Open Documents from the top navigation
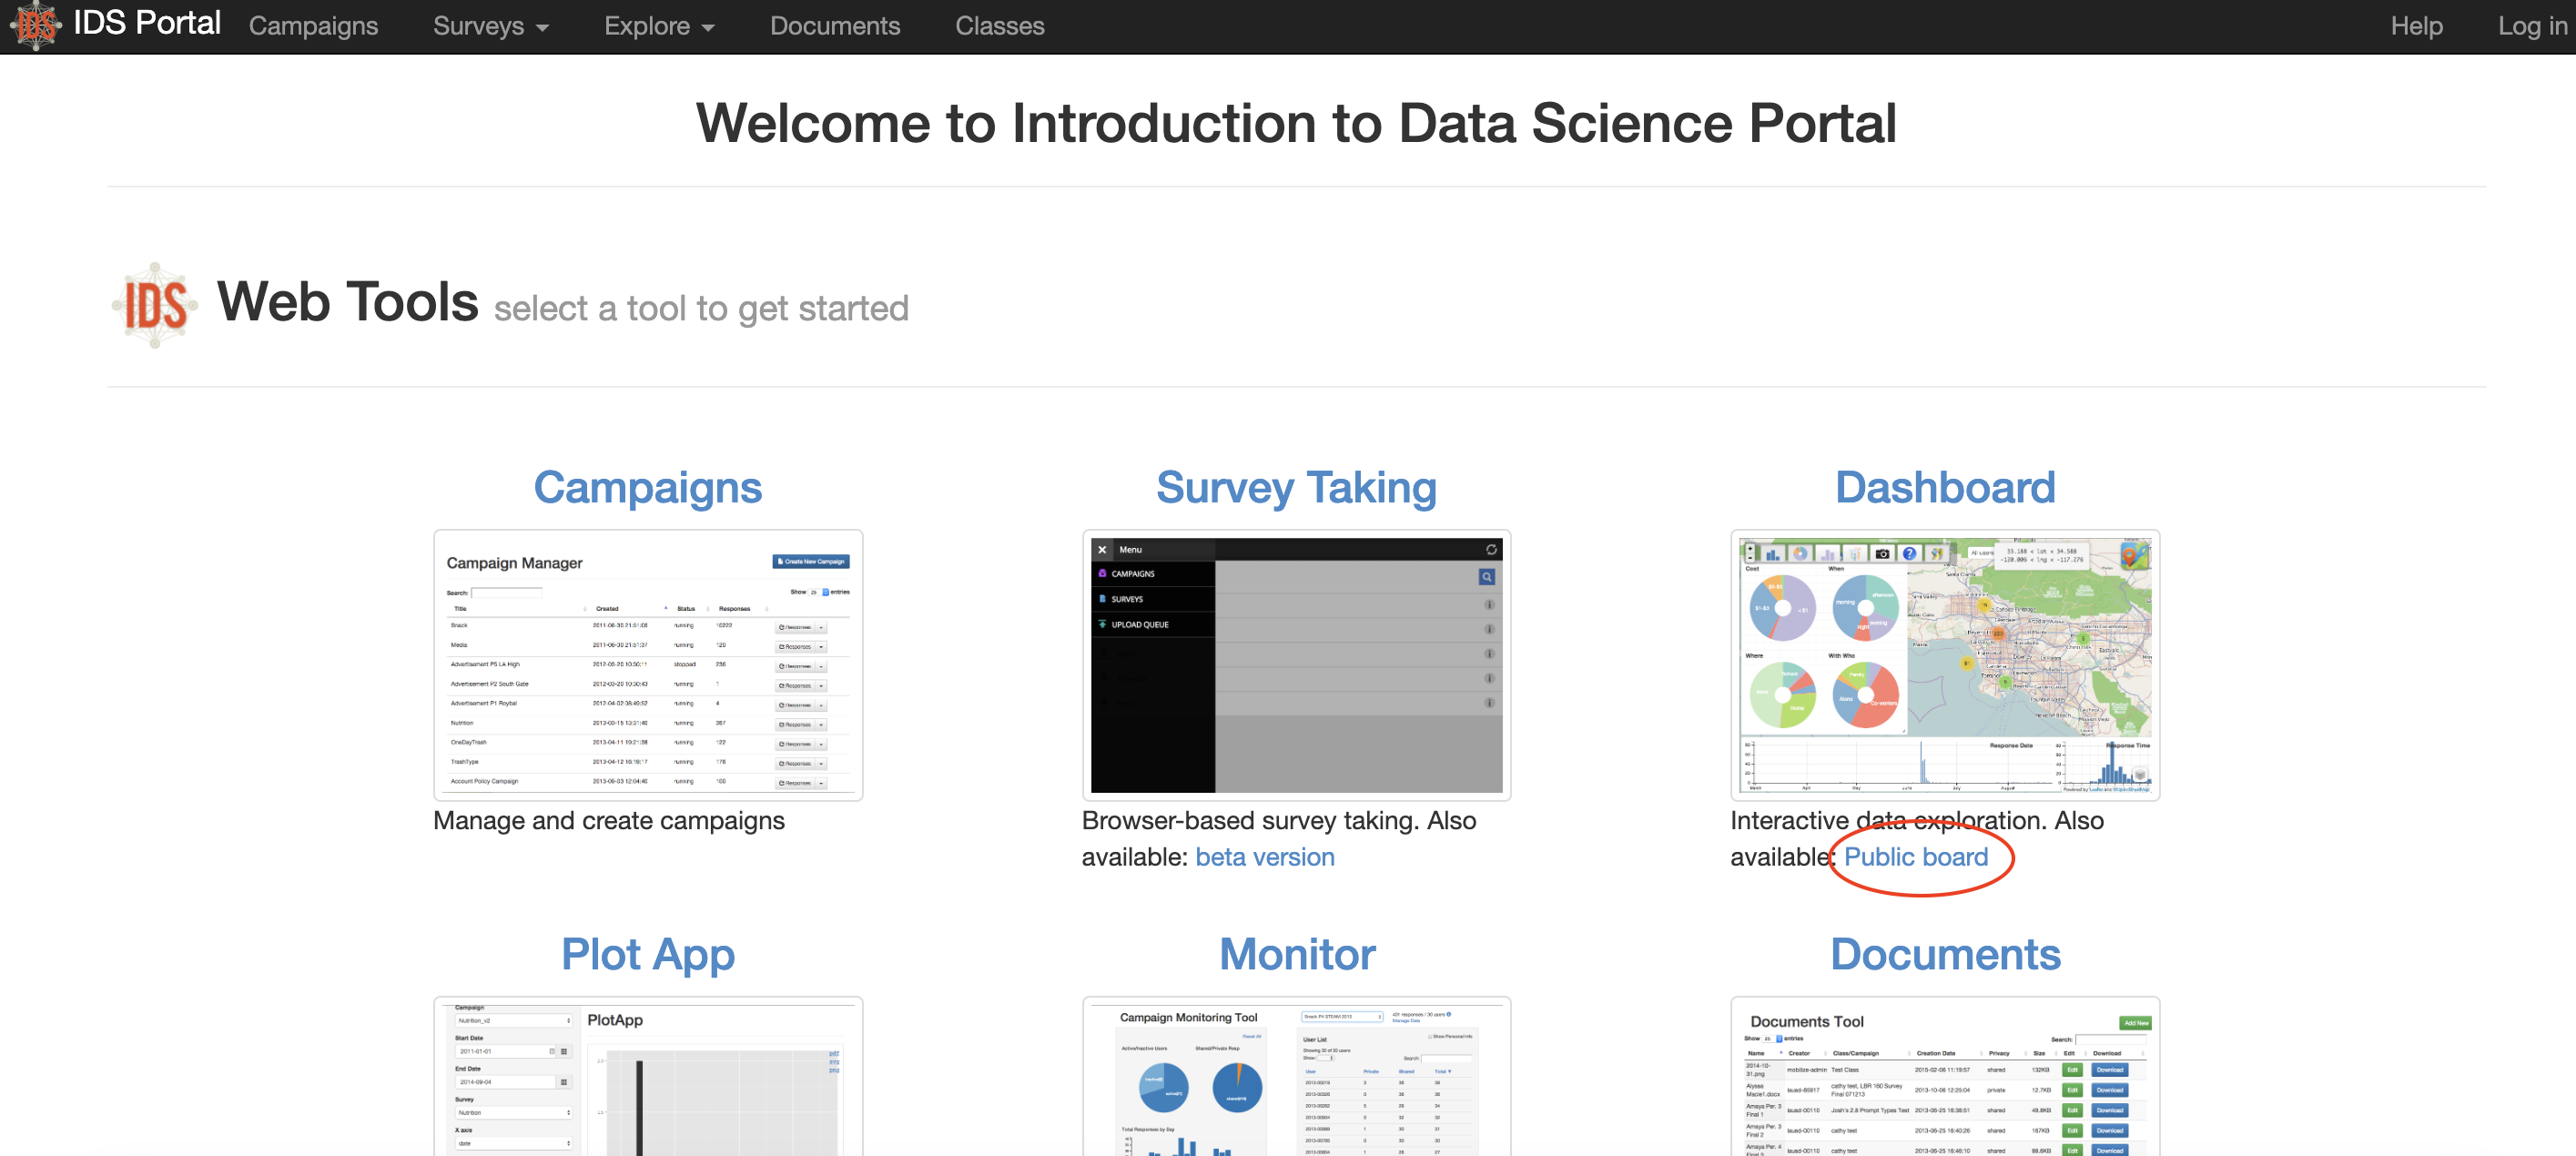 point(834,26)
